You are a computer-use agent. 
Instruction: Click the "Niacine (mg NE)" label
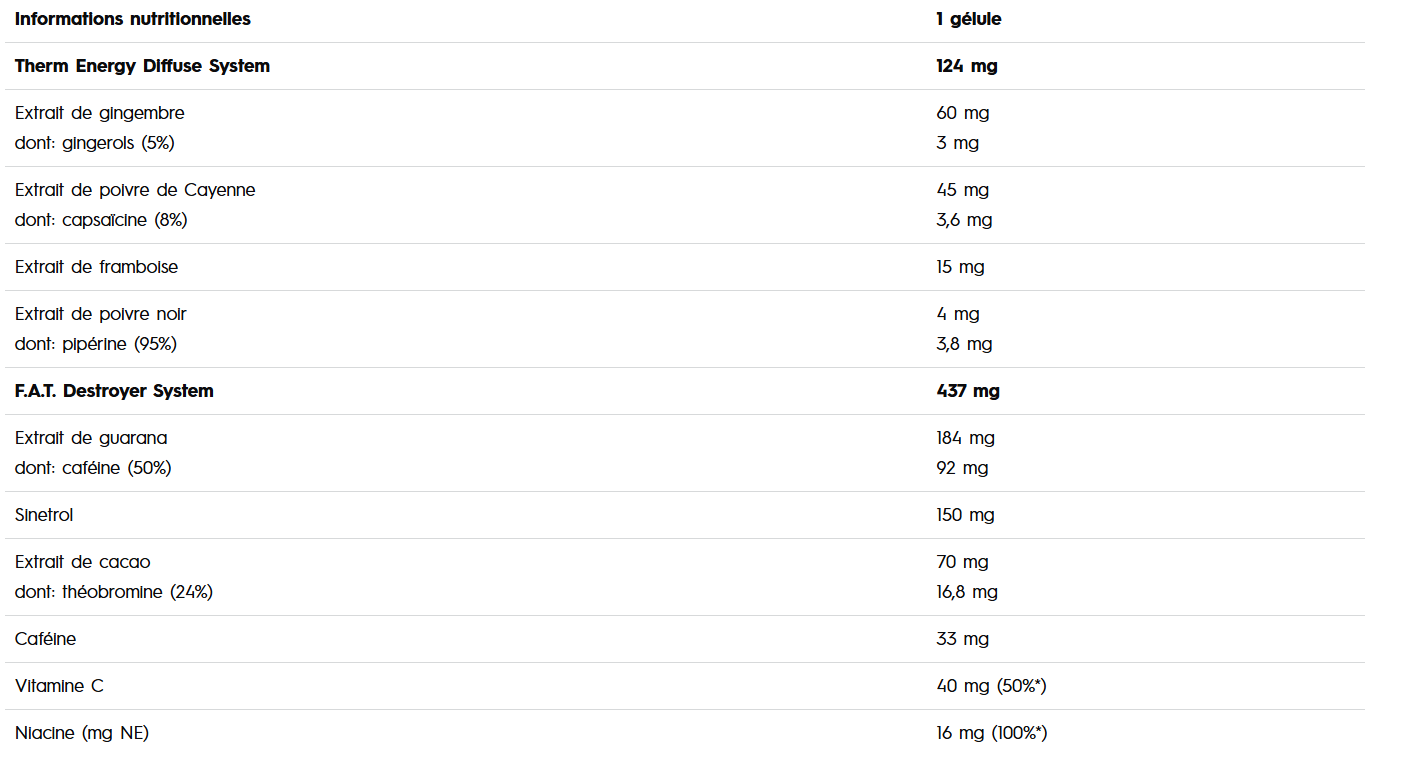81,733
